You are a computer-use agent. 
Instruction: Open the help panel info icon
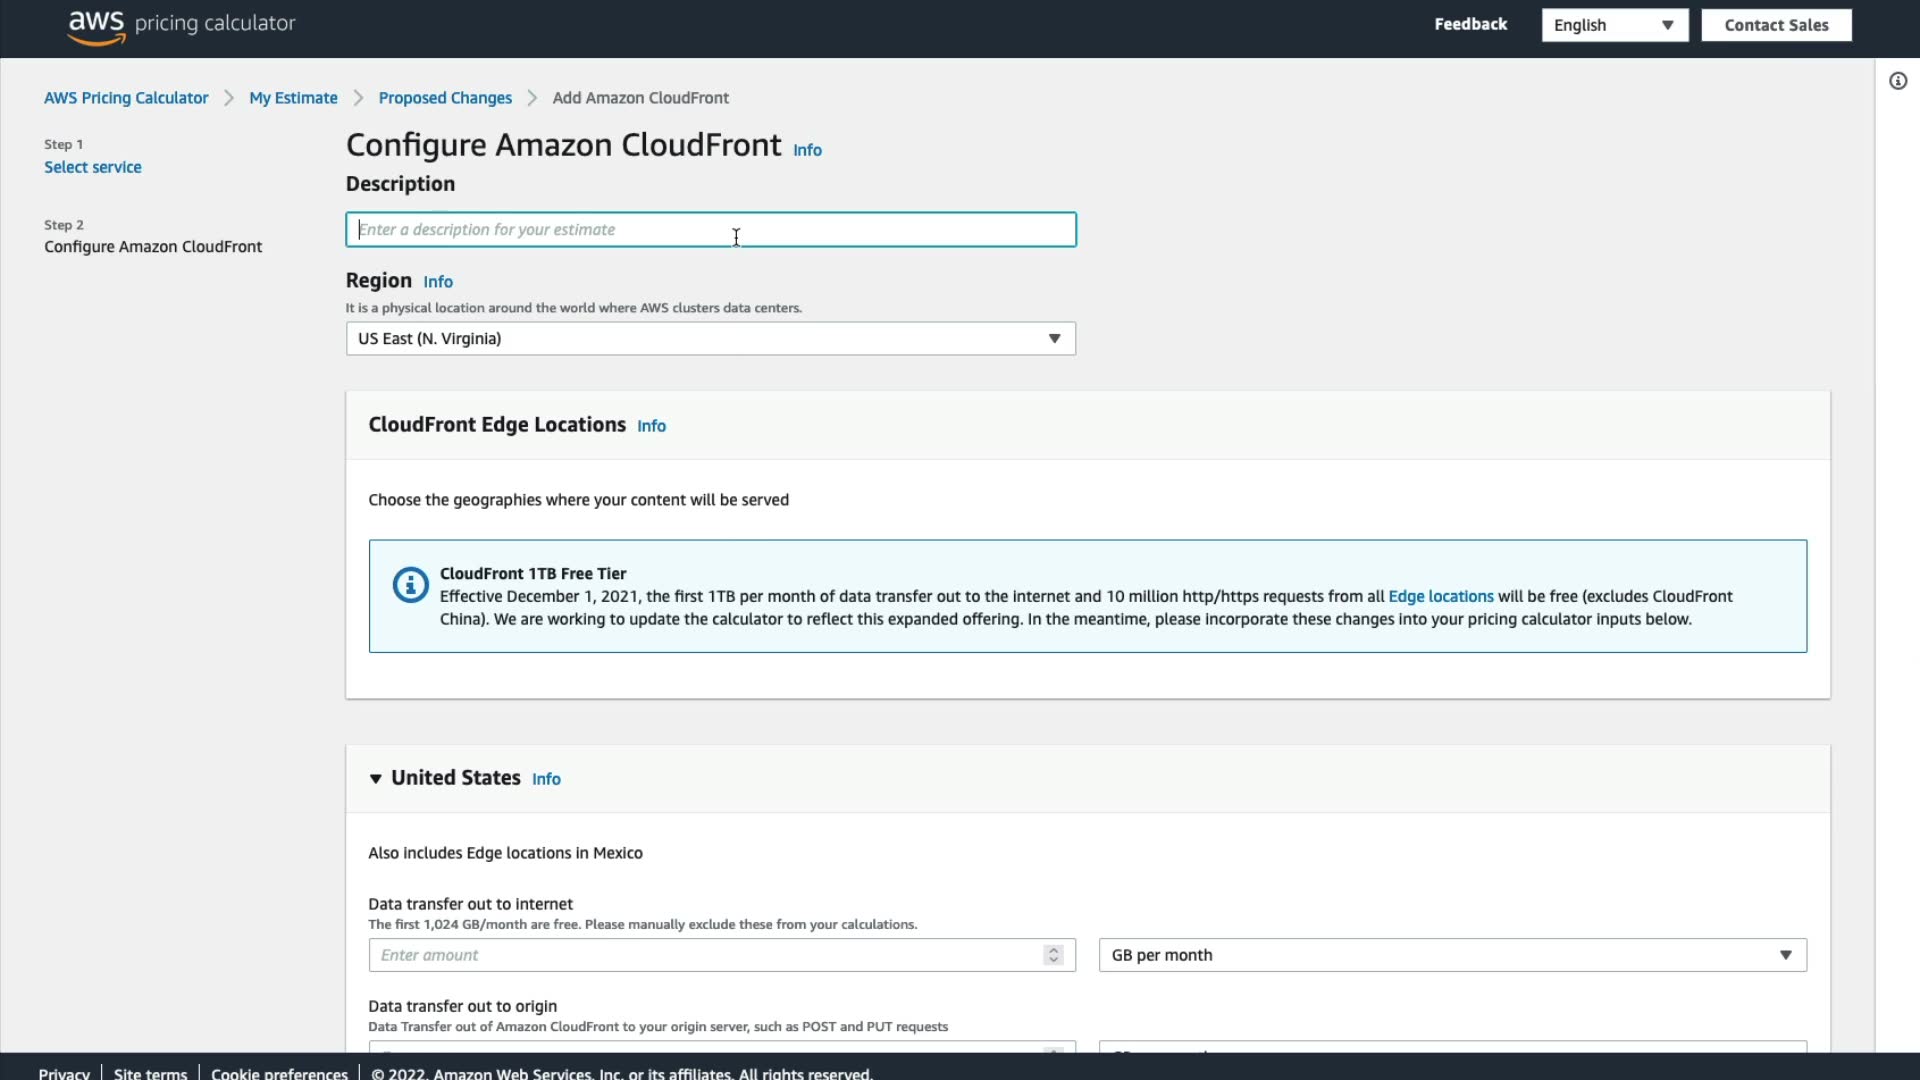point(1897,81)
